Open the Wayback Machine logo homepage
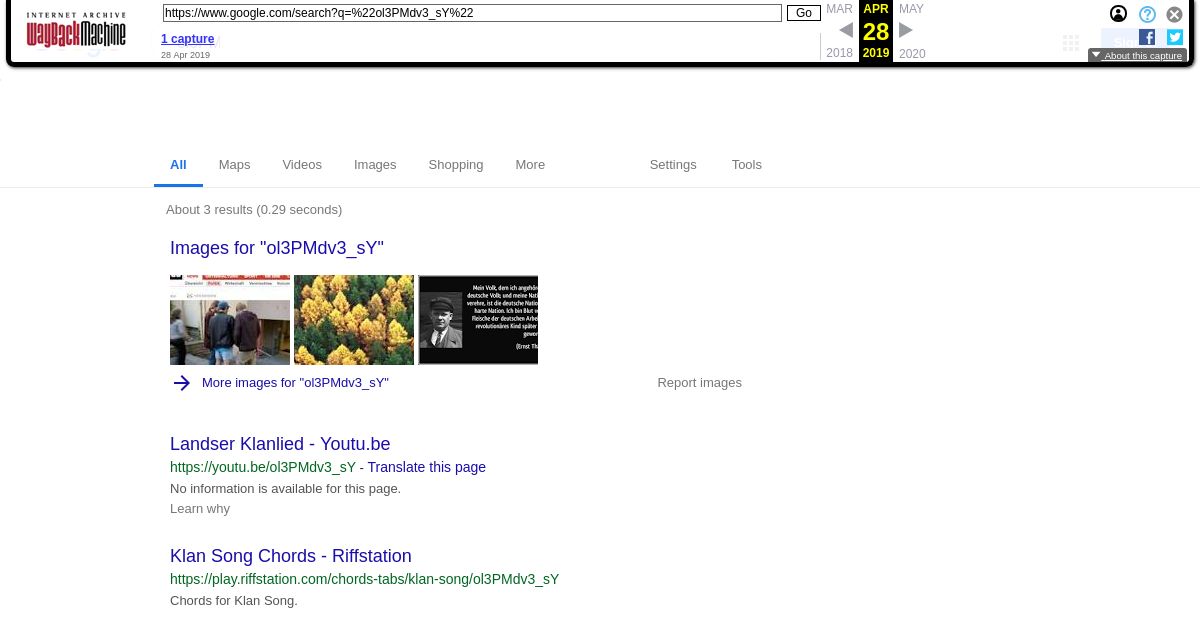Image resolution: width=1200 pixels, height=630 pixels. coord(76,30)
